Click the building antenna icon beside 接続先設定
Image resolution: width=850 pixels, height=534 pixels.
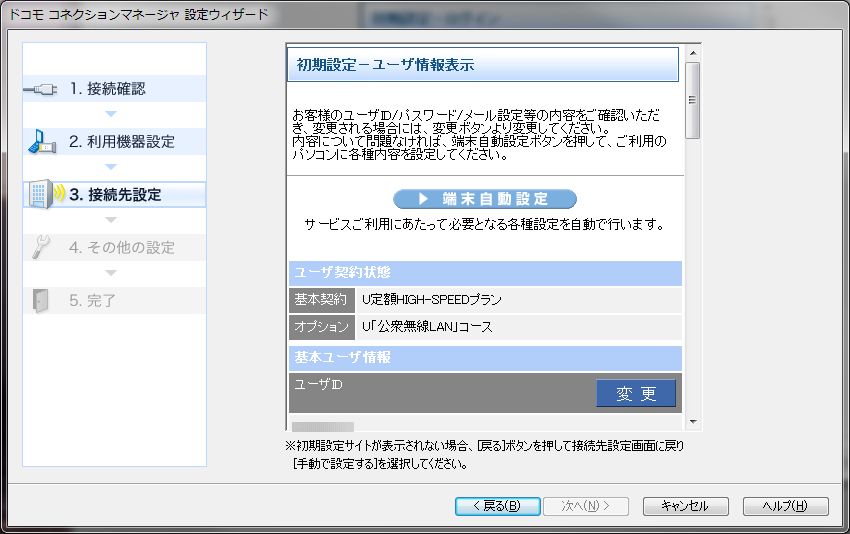pos(46,194)
